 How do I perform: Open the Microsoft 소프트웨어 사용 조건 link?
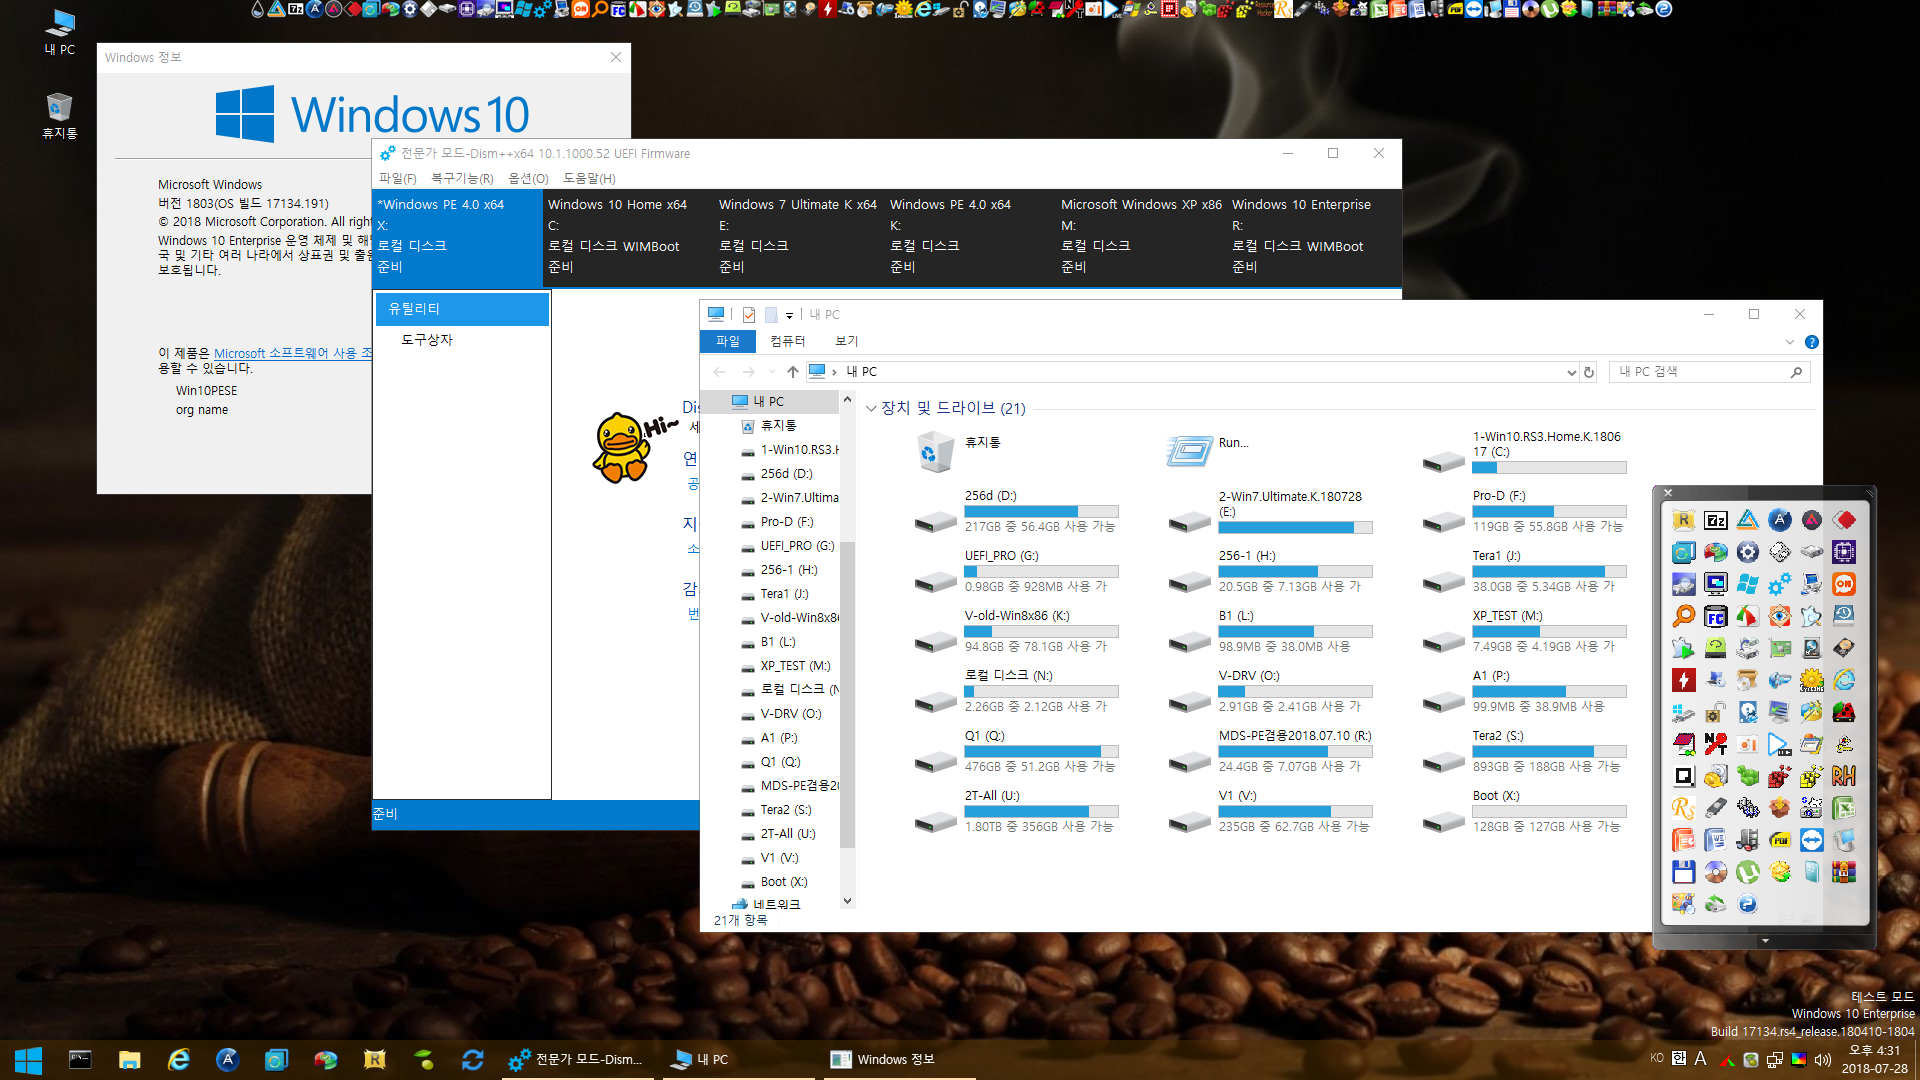(x=292, y=353)
